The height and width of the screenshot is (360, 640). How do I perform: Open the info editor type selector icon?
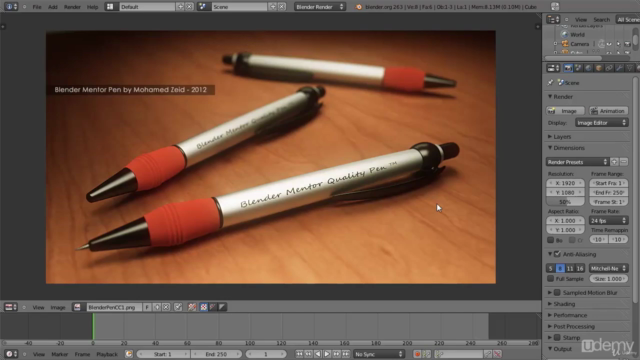11,7
